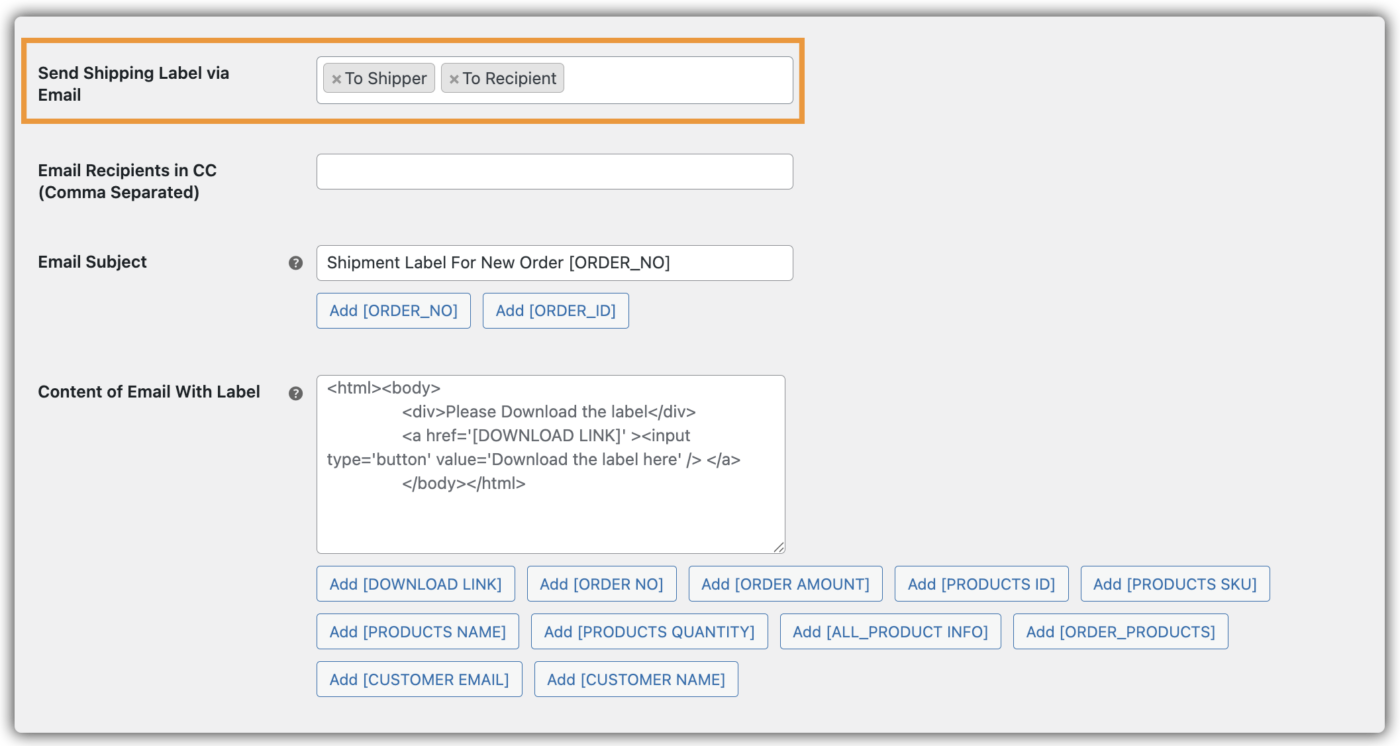Viewport: 1400px width, 746px height.
Task: Add the [CUSTOMER NAME] placeholder
Action: coord(636,680)
